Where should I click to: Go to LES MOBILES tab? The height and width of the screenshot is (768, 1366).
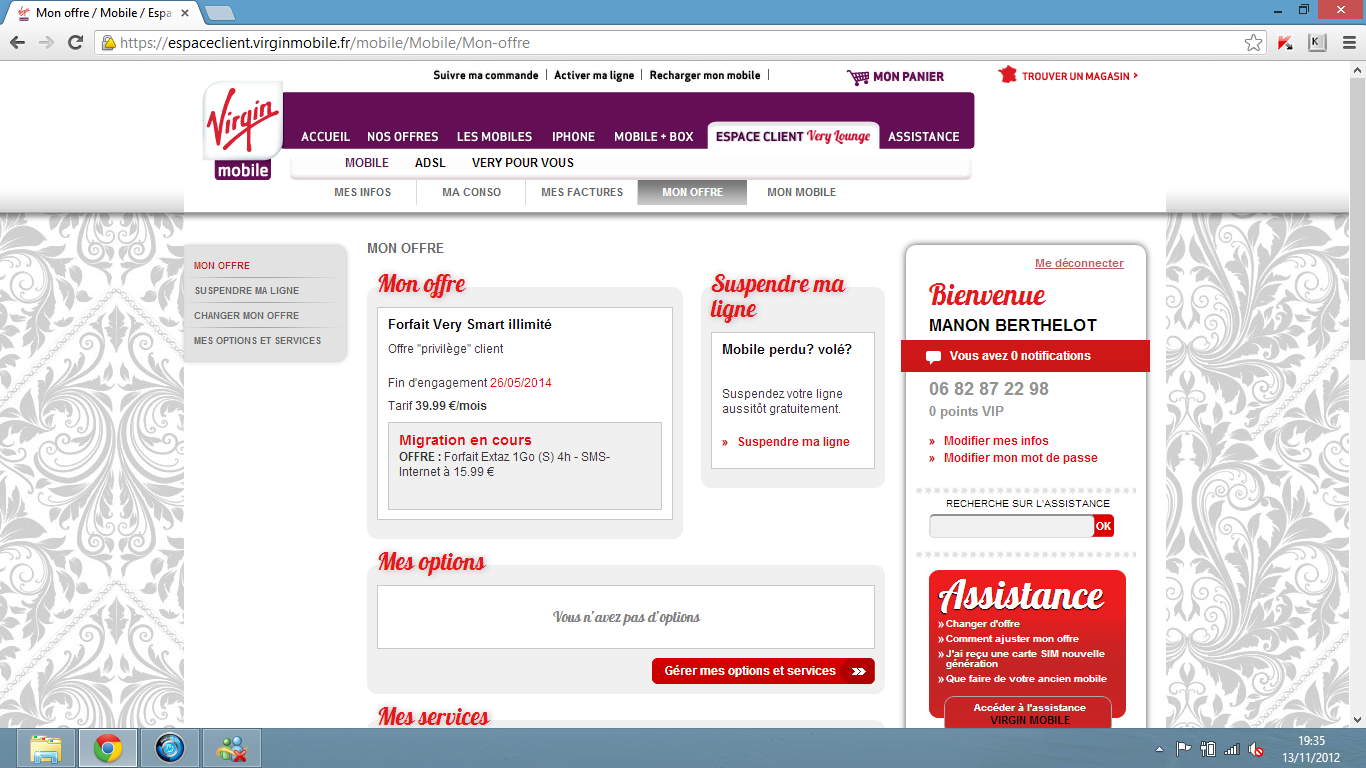click(x=495, y=137)
